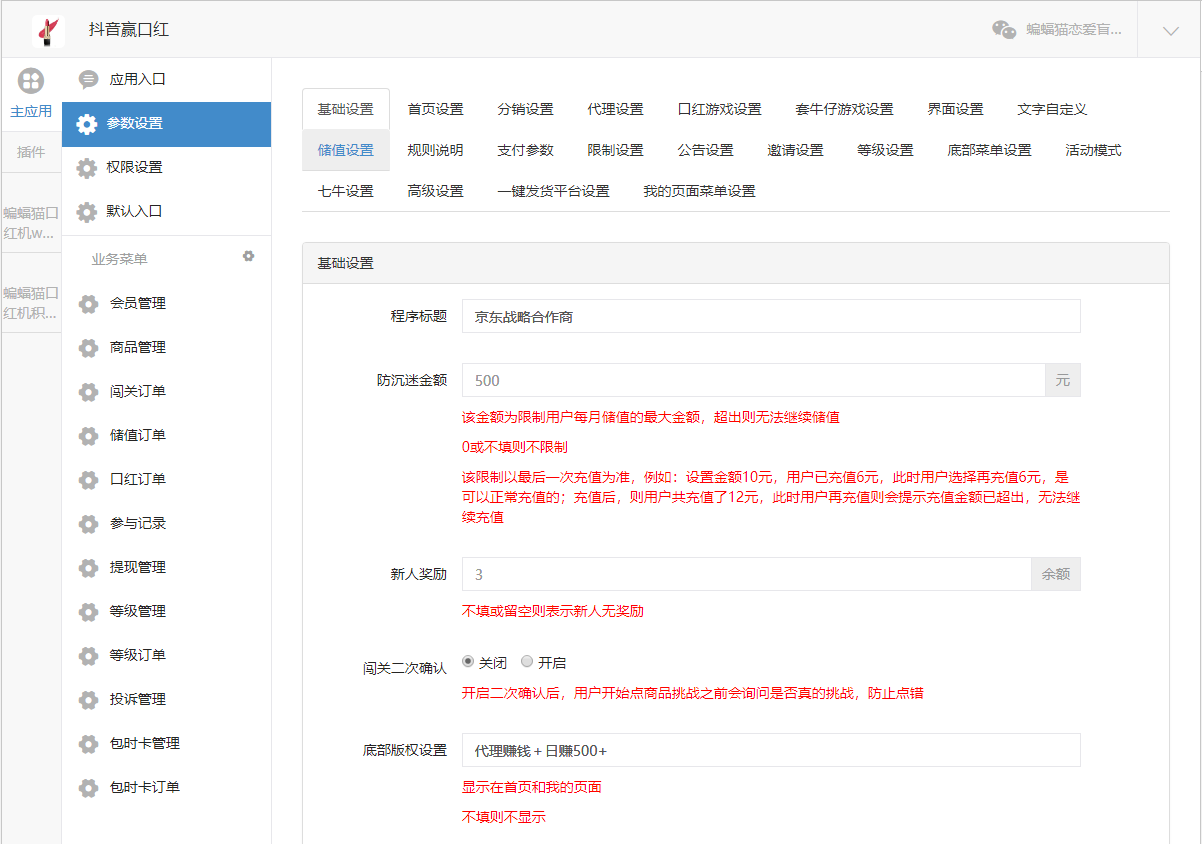Click the chat bubble icon for 应用入口
The image size is (1202, 844).
89,79
